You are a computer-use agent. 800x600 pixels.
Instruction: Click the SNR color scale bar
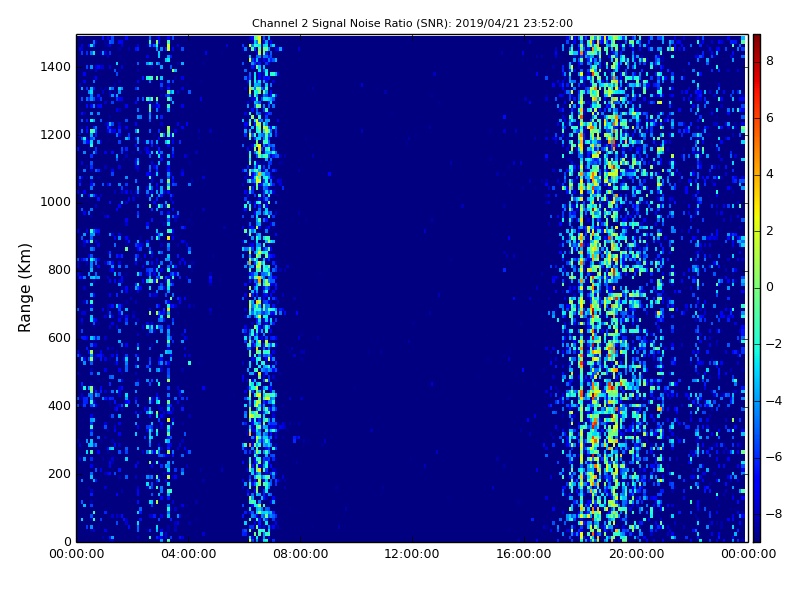click(757, 288)
